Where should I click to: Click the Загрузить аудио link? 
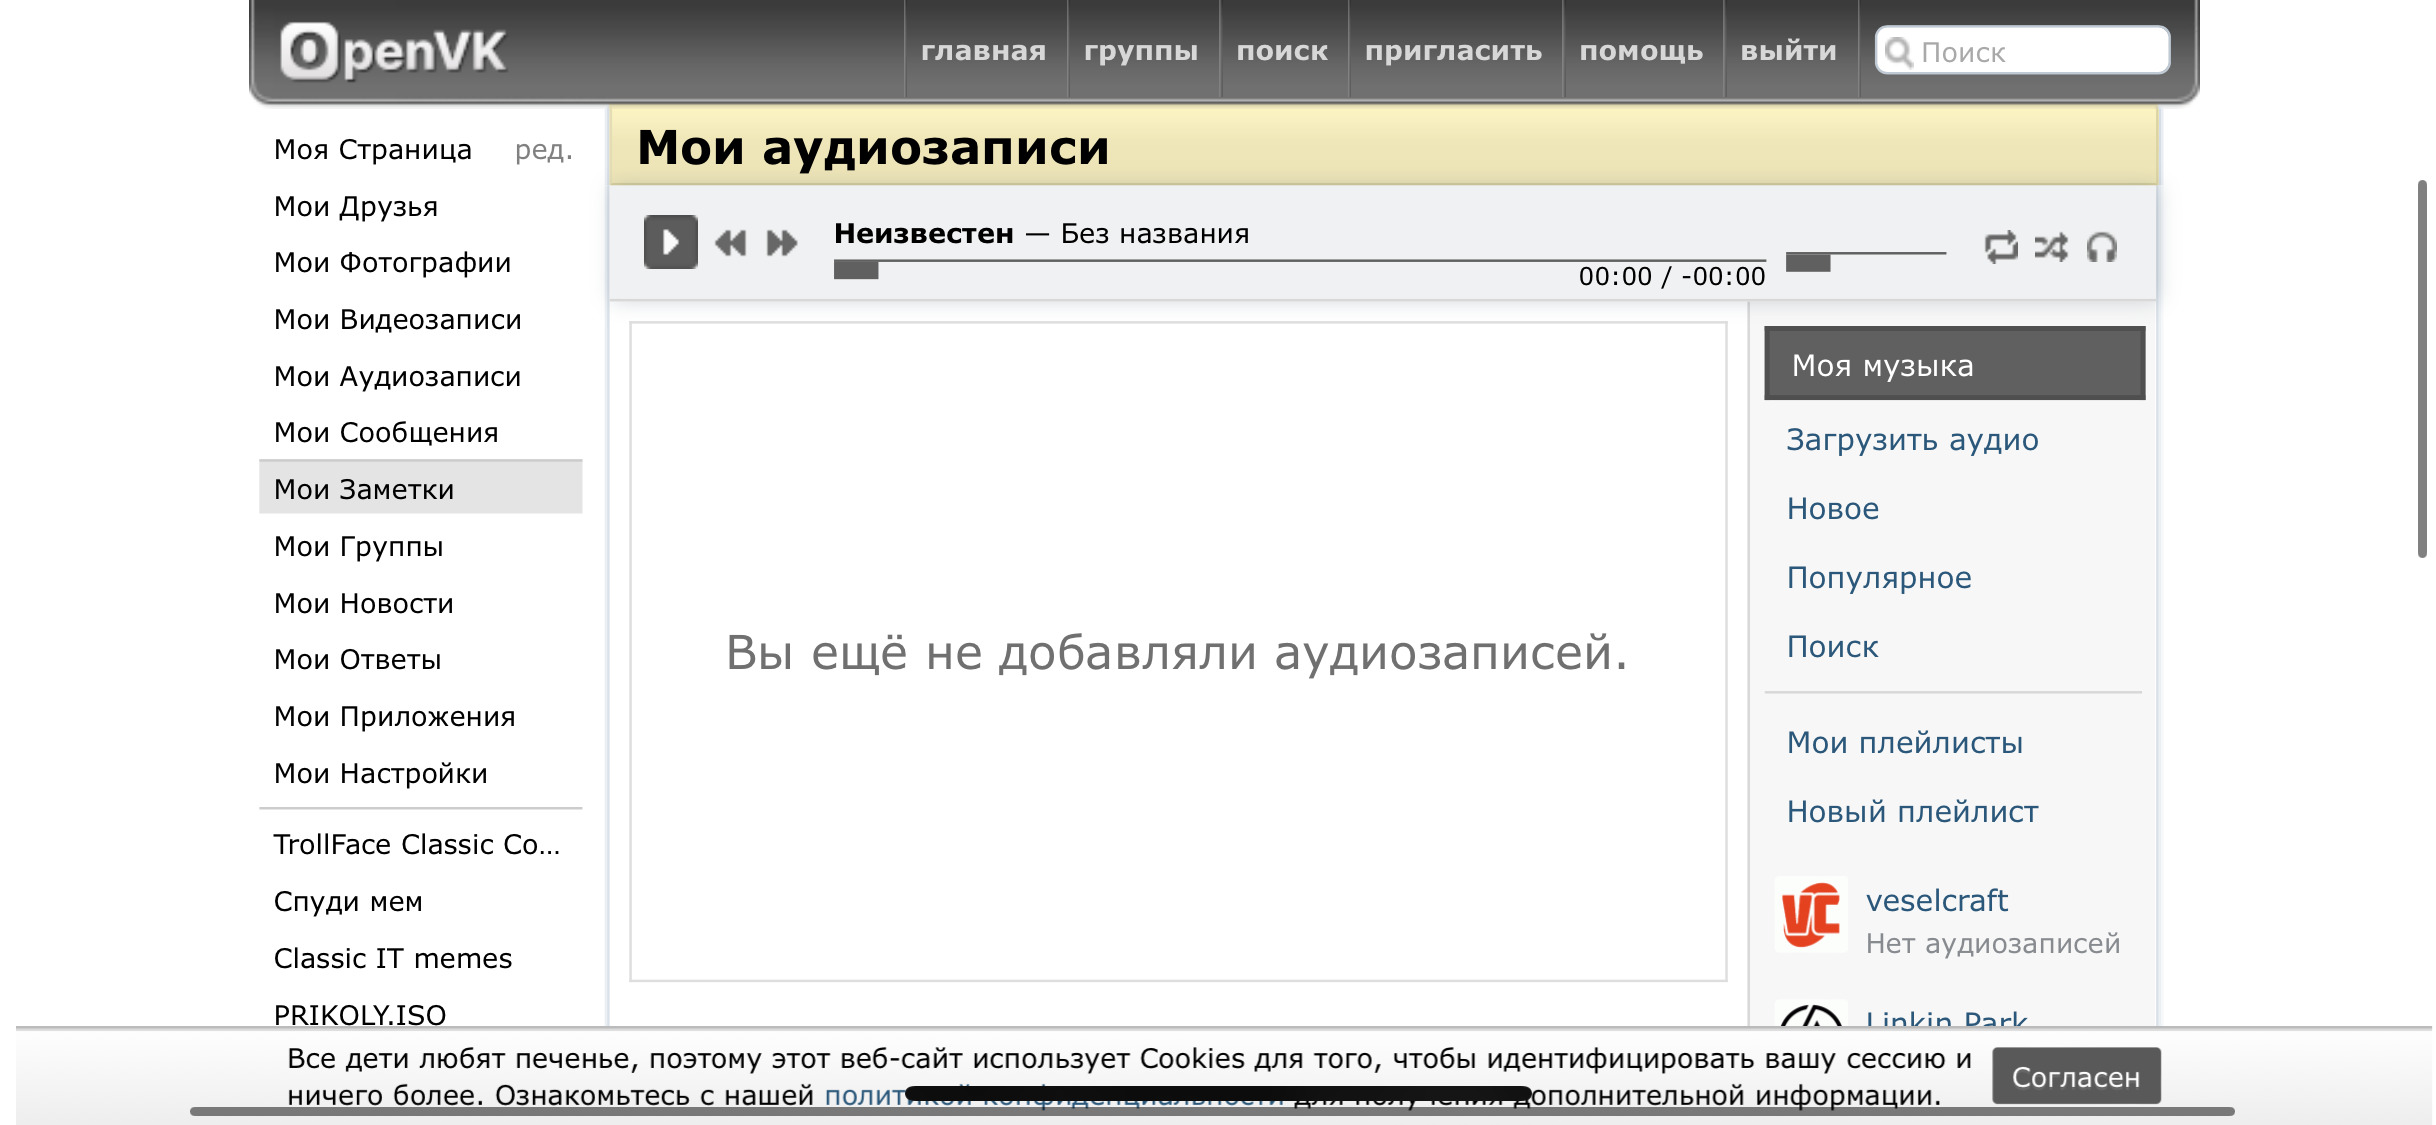click(1912, 440)
